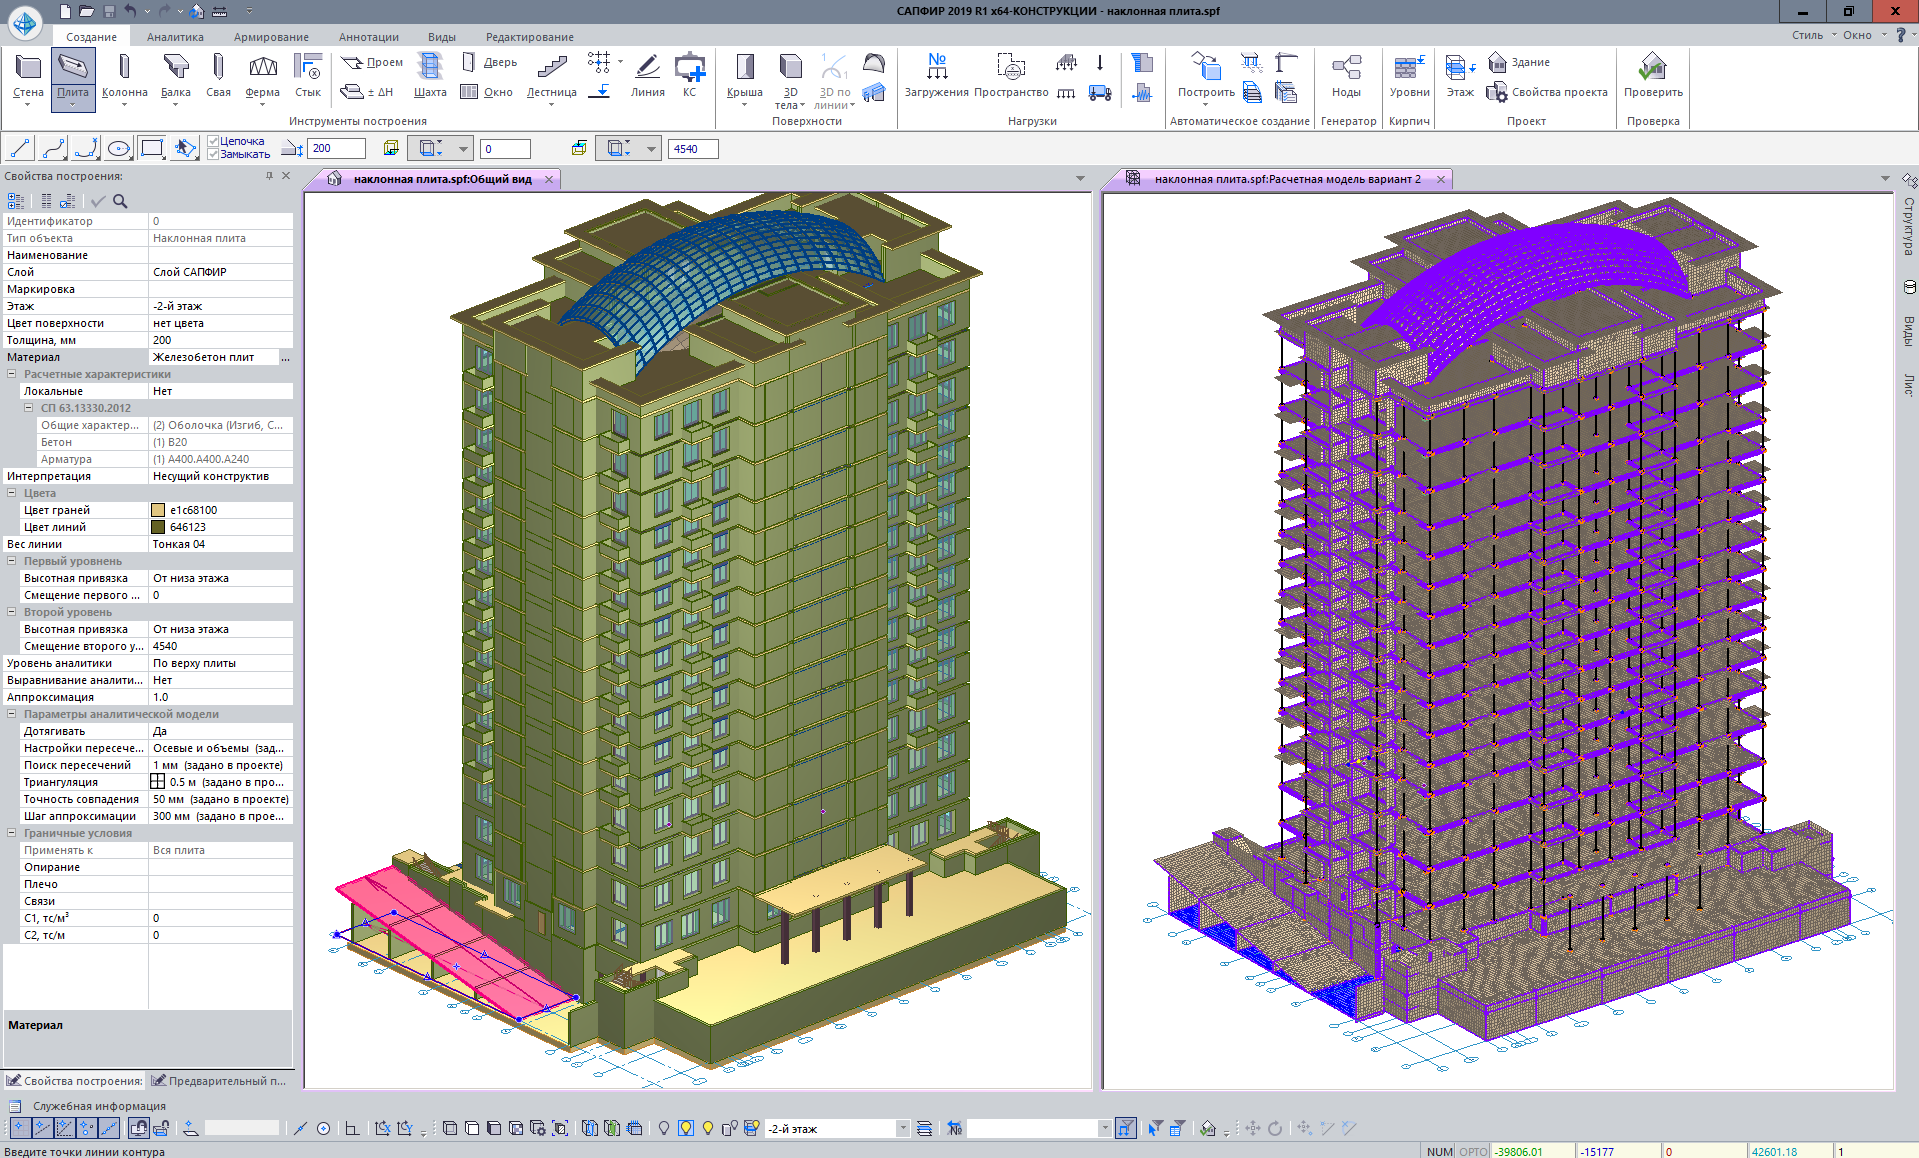Open the floor dropdown showing -2-й этаж
The height and width of the screenshot is (1158, 1919).
click(902, 1128)
